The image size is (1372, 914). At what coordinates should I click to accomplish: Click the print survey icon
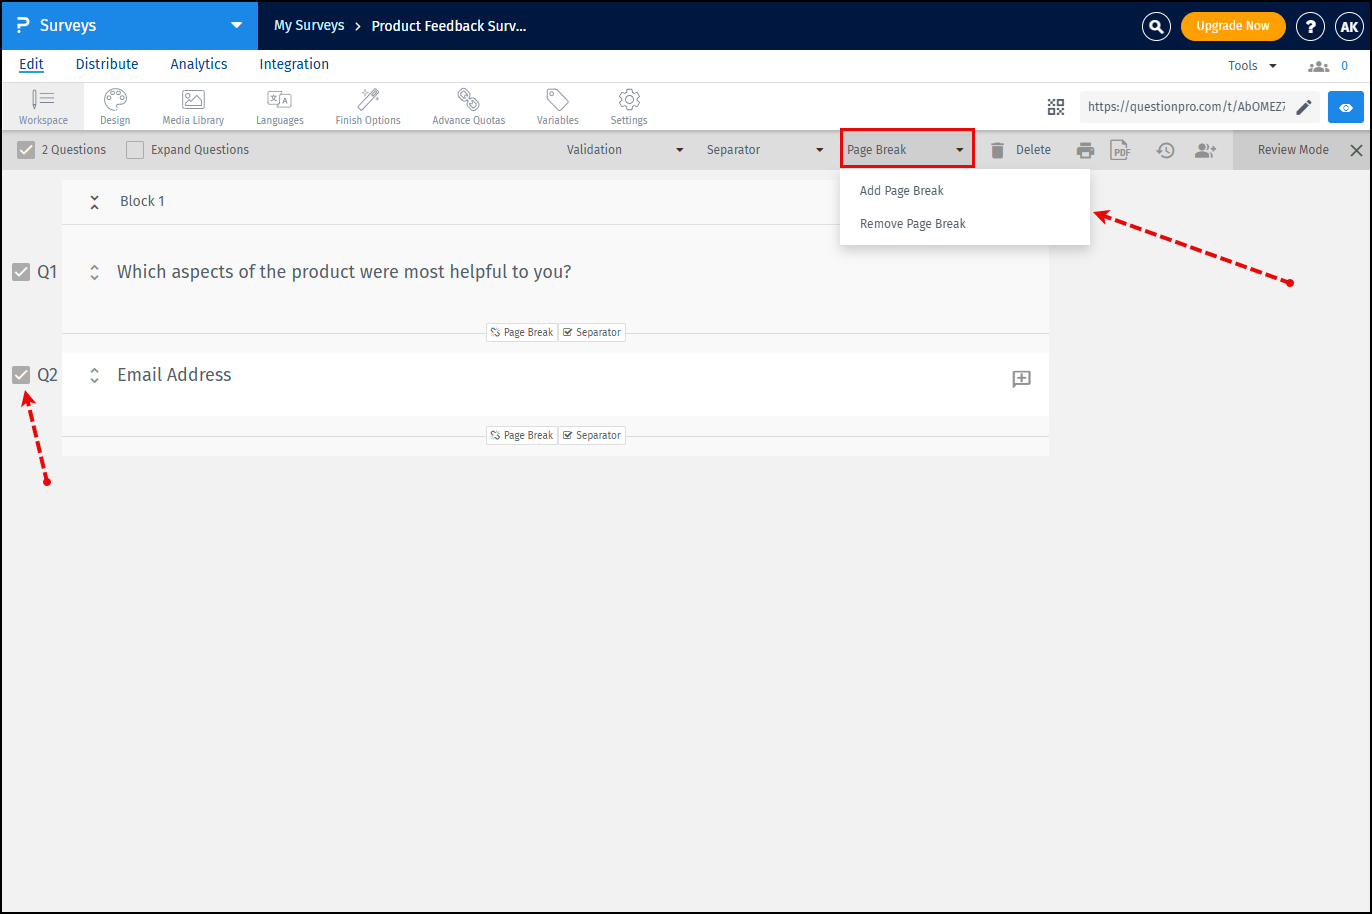pos(1085,150)
